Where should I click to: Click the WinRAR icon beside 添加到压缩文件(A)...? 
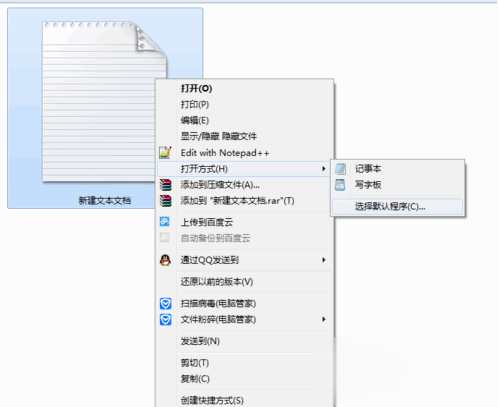click(165, 185)
